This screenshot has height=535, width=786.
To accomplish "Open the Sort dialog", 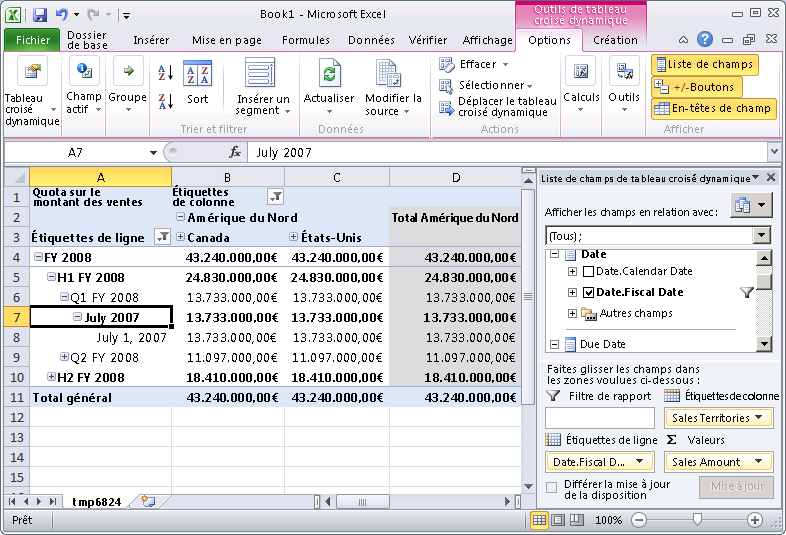I will point(198,83).
